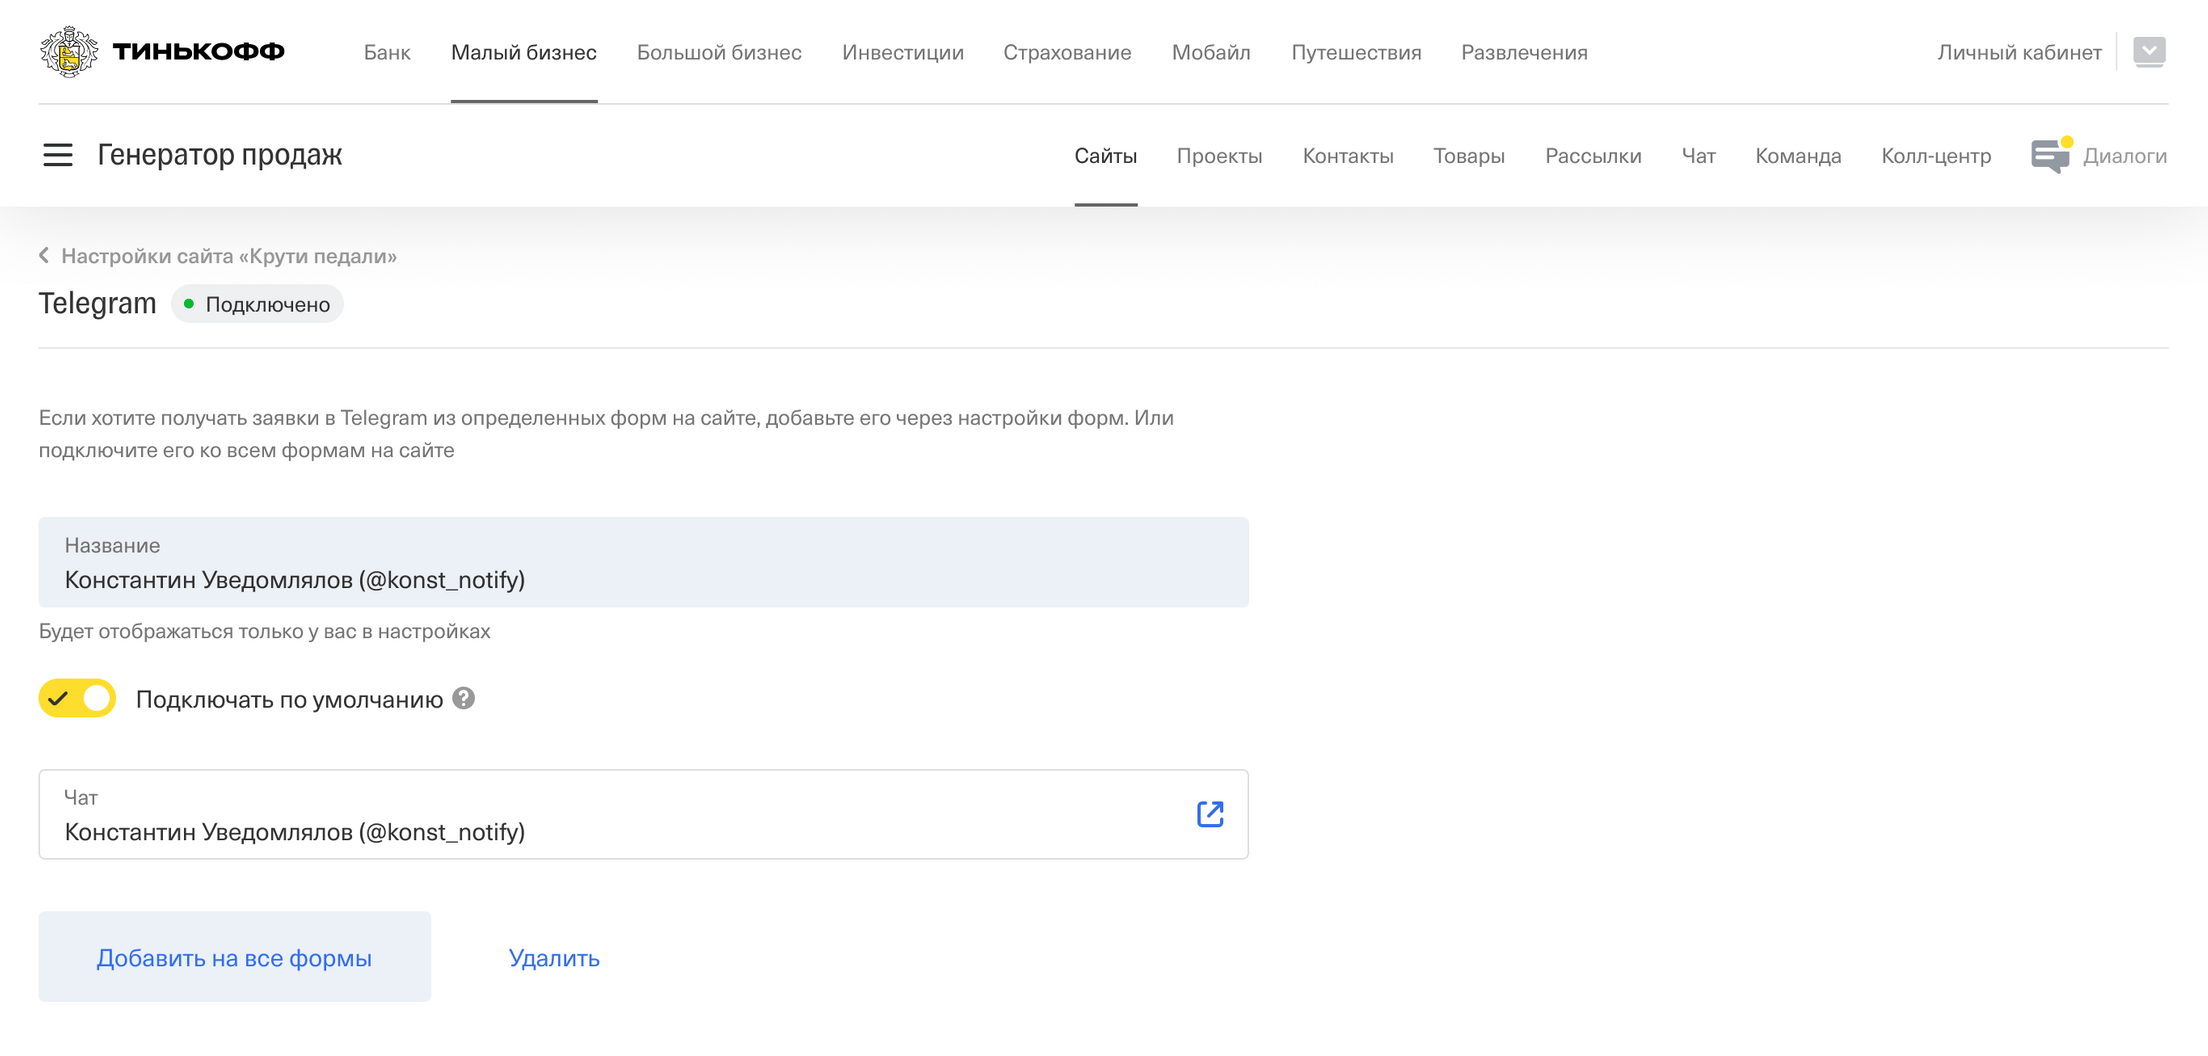This screenshot has width=2208, height=1056.
Task: Click the Чат input field
Action: (x=644, y=814)
